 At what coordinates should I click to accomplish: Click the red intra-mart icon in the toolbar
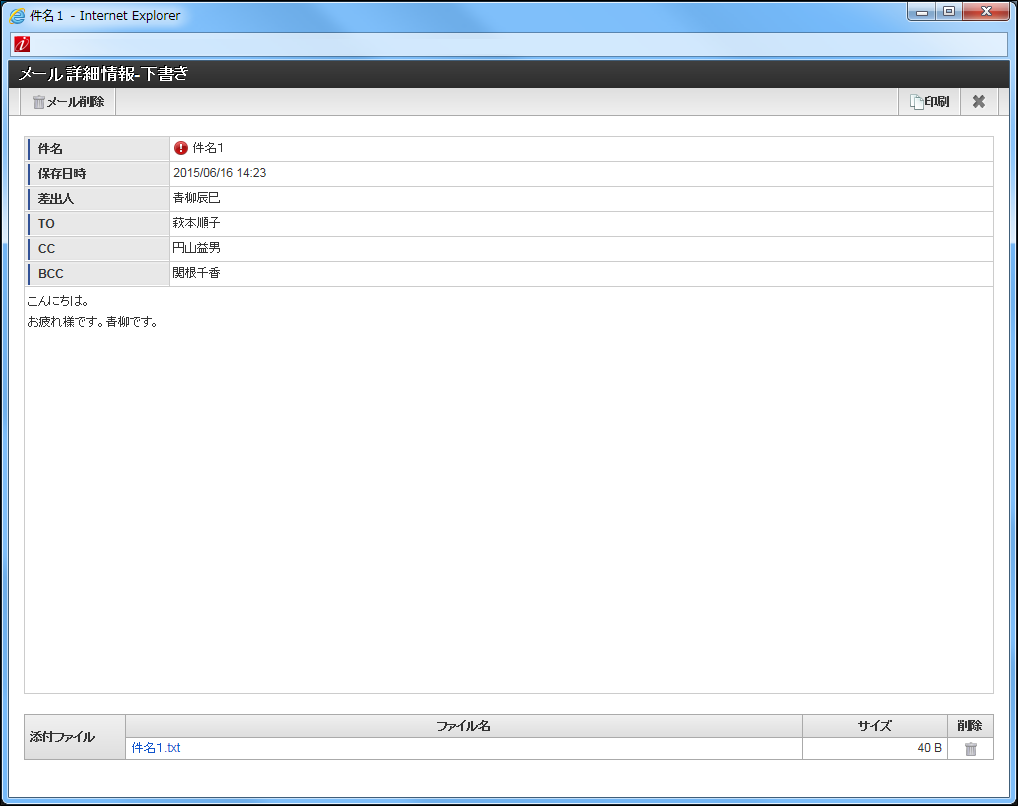coord(22,44)
